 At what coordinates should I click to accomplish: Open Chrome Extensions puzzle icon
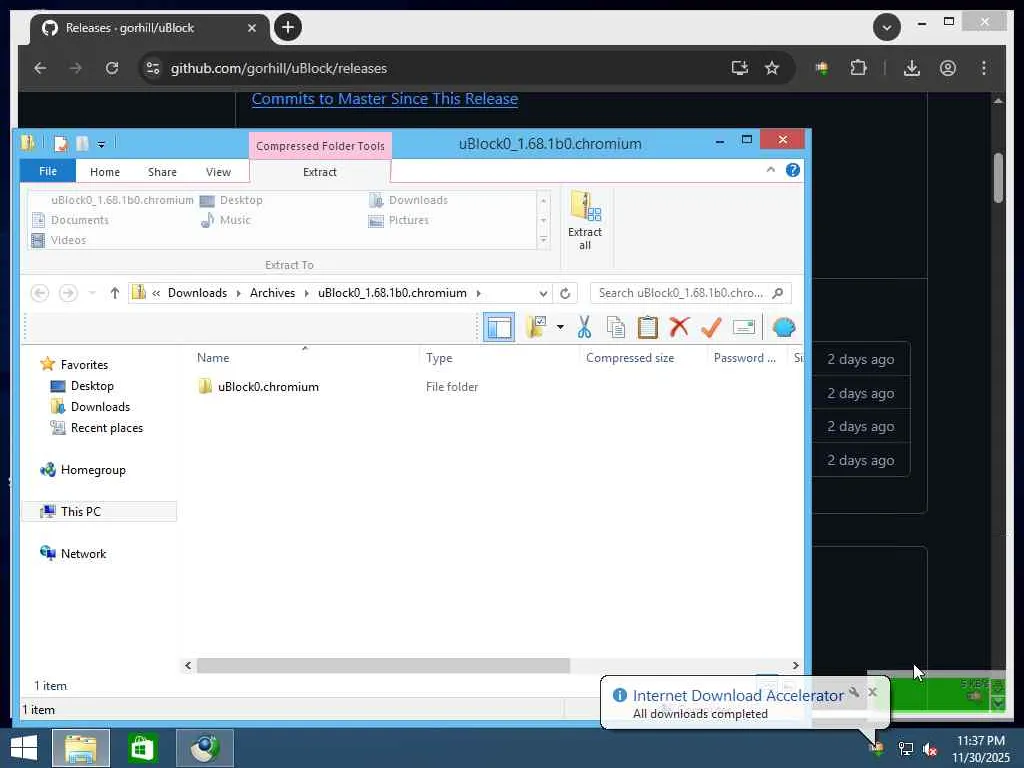click(858, 68)
